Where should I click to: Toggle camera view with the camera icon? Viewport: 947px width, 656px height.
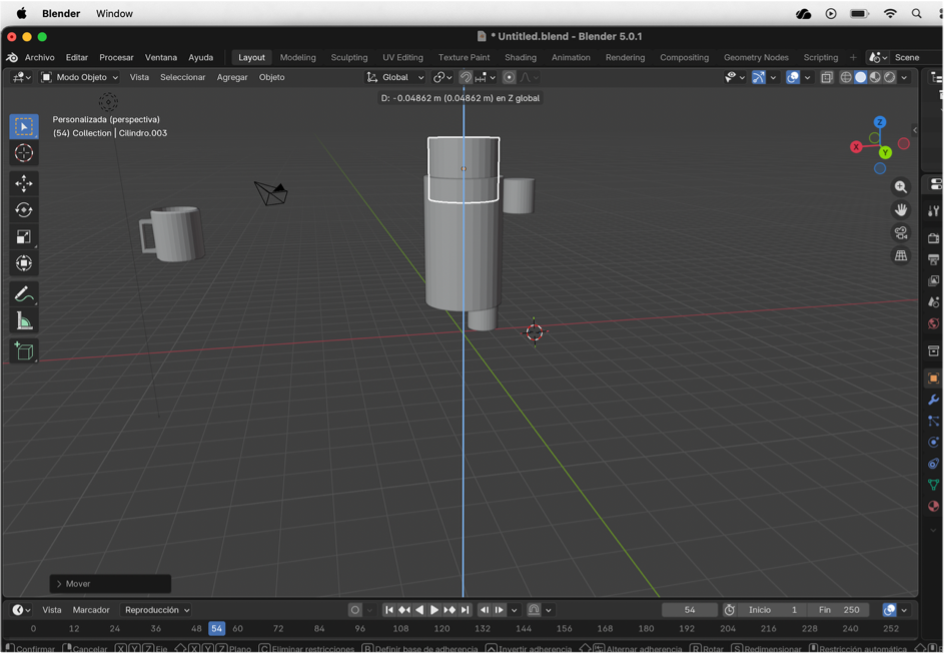click(901, 233)
